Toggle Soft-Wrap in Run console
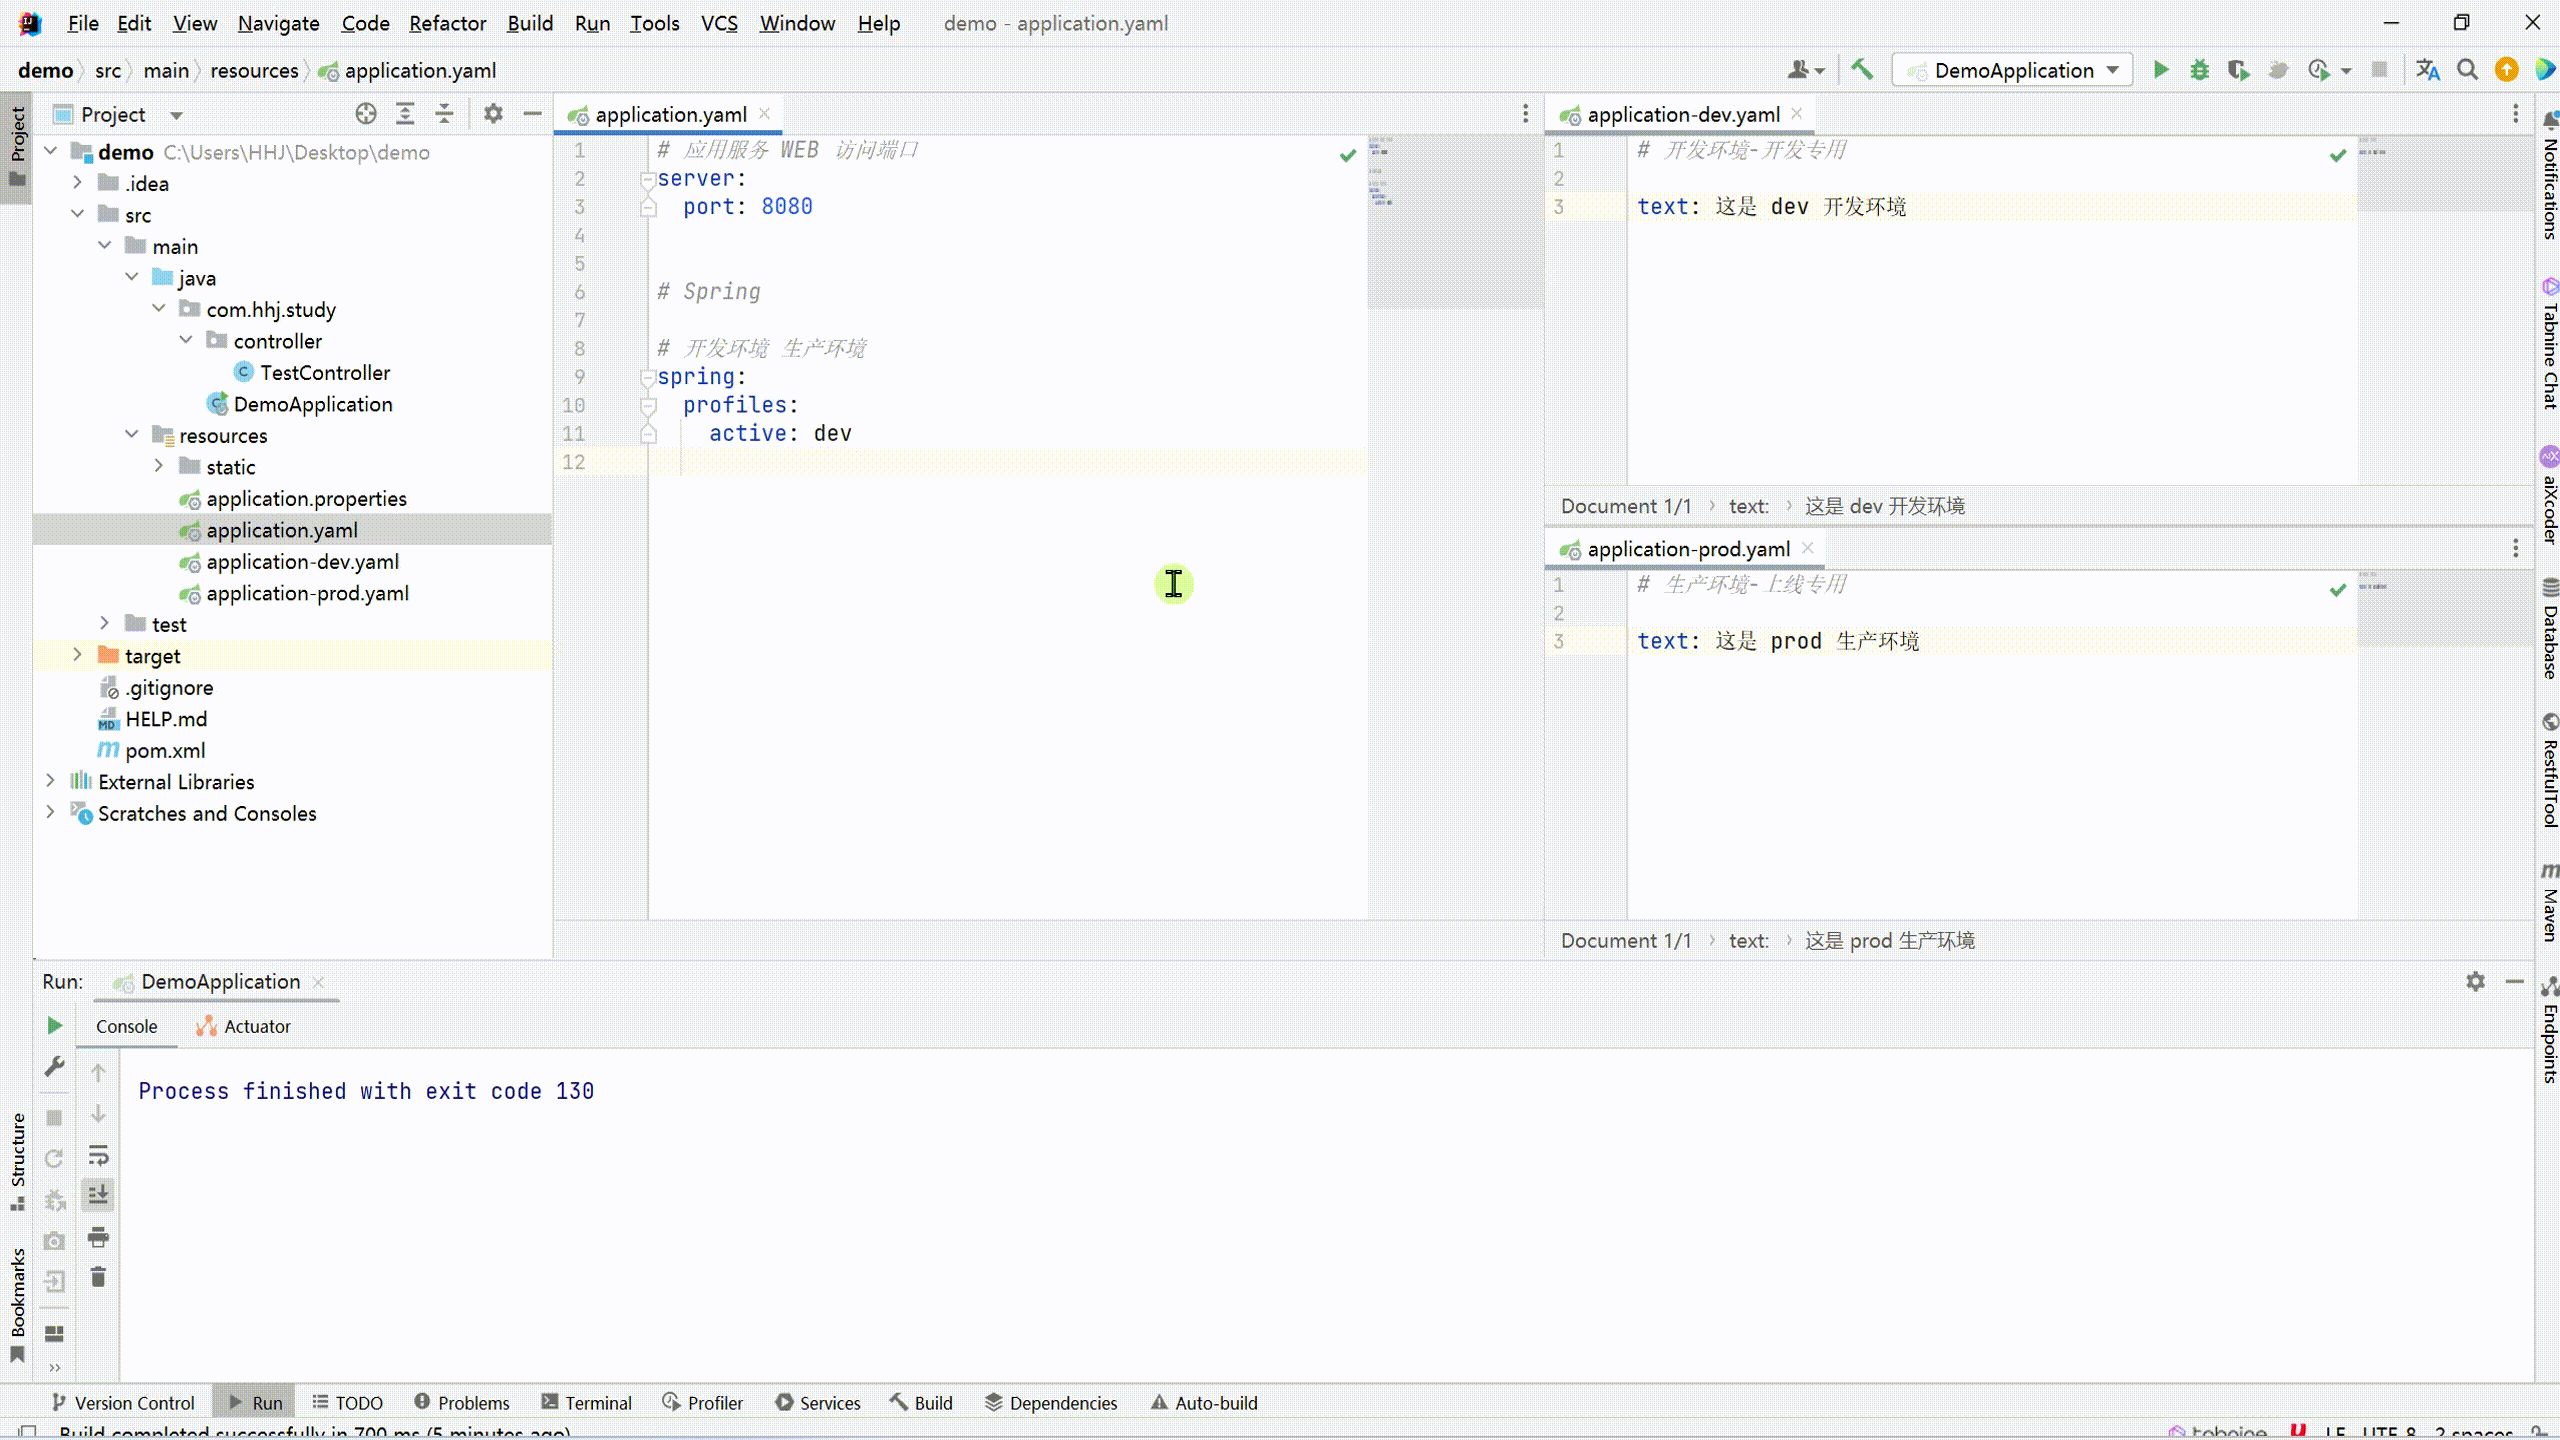The width and height of the screenshot is (2560, 1440). pyautogui.click(x=98, y=1156)
